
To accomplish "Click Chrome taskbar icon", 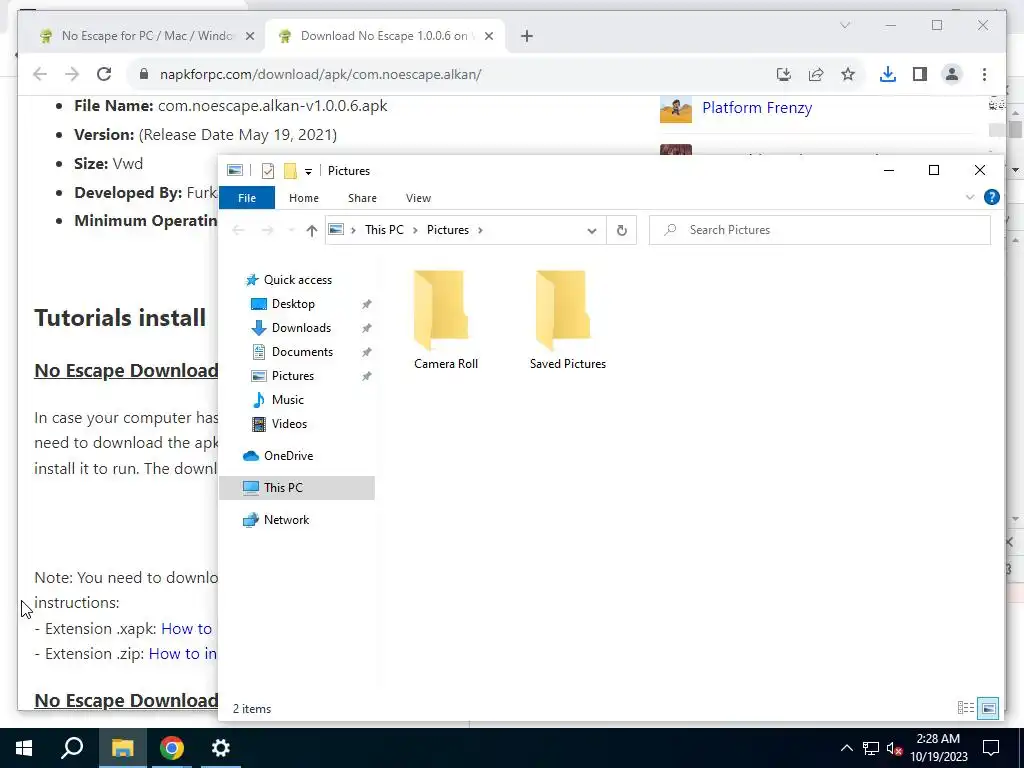I will pyautogui.click(x=172, y=748).
